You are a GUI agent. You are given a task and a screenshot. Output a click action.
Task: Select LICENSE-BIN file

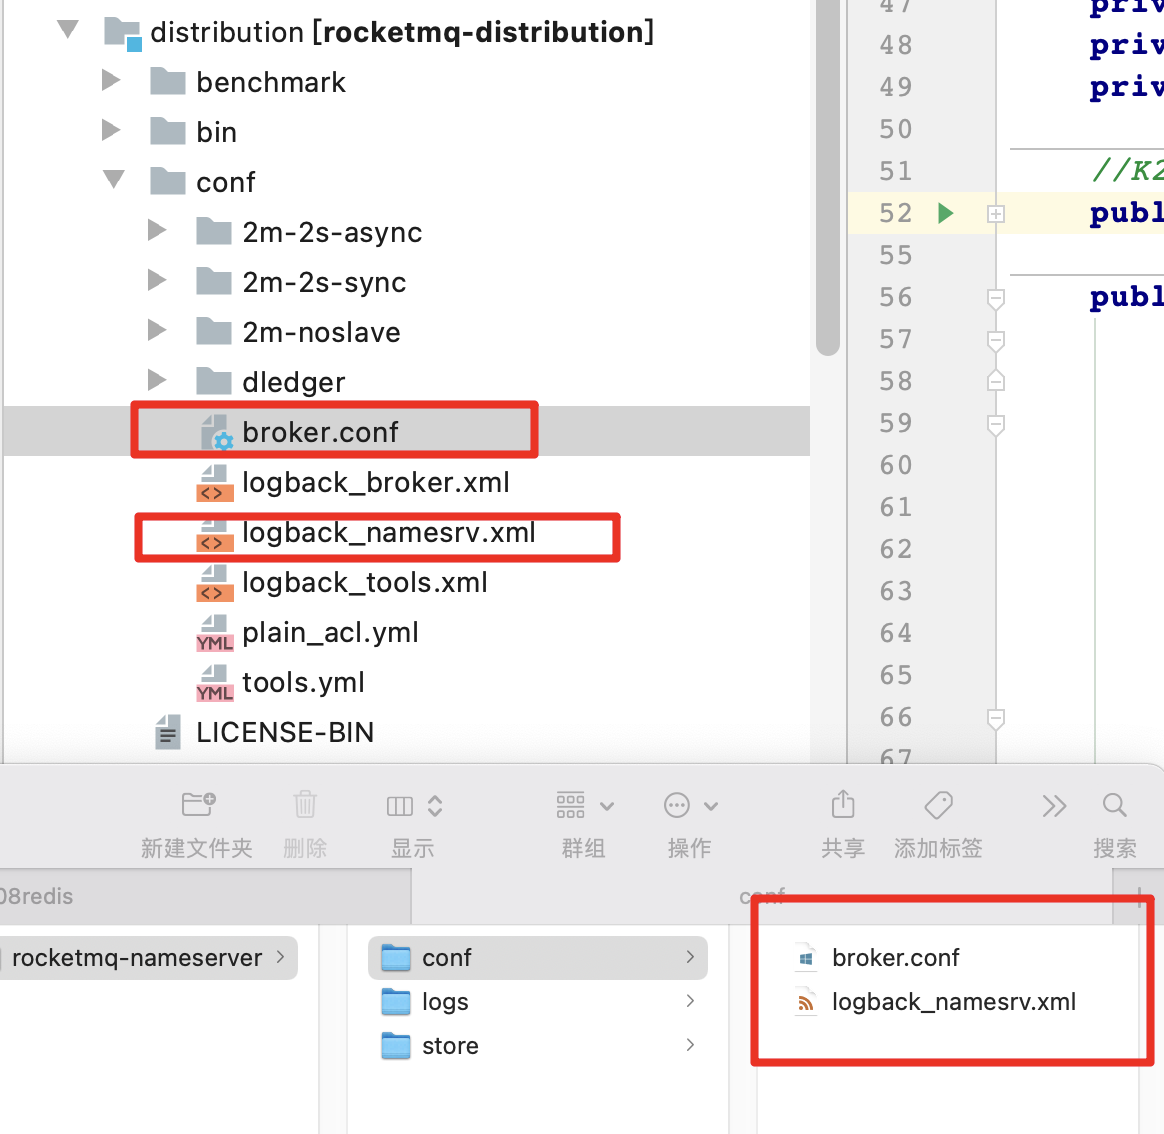click(x=285, y=732)
